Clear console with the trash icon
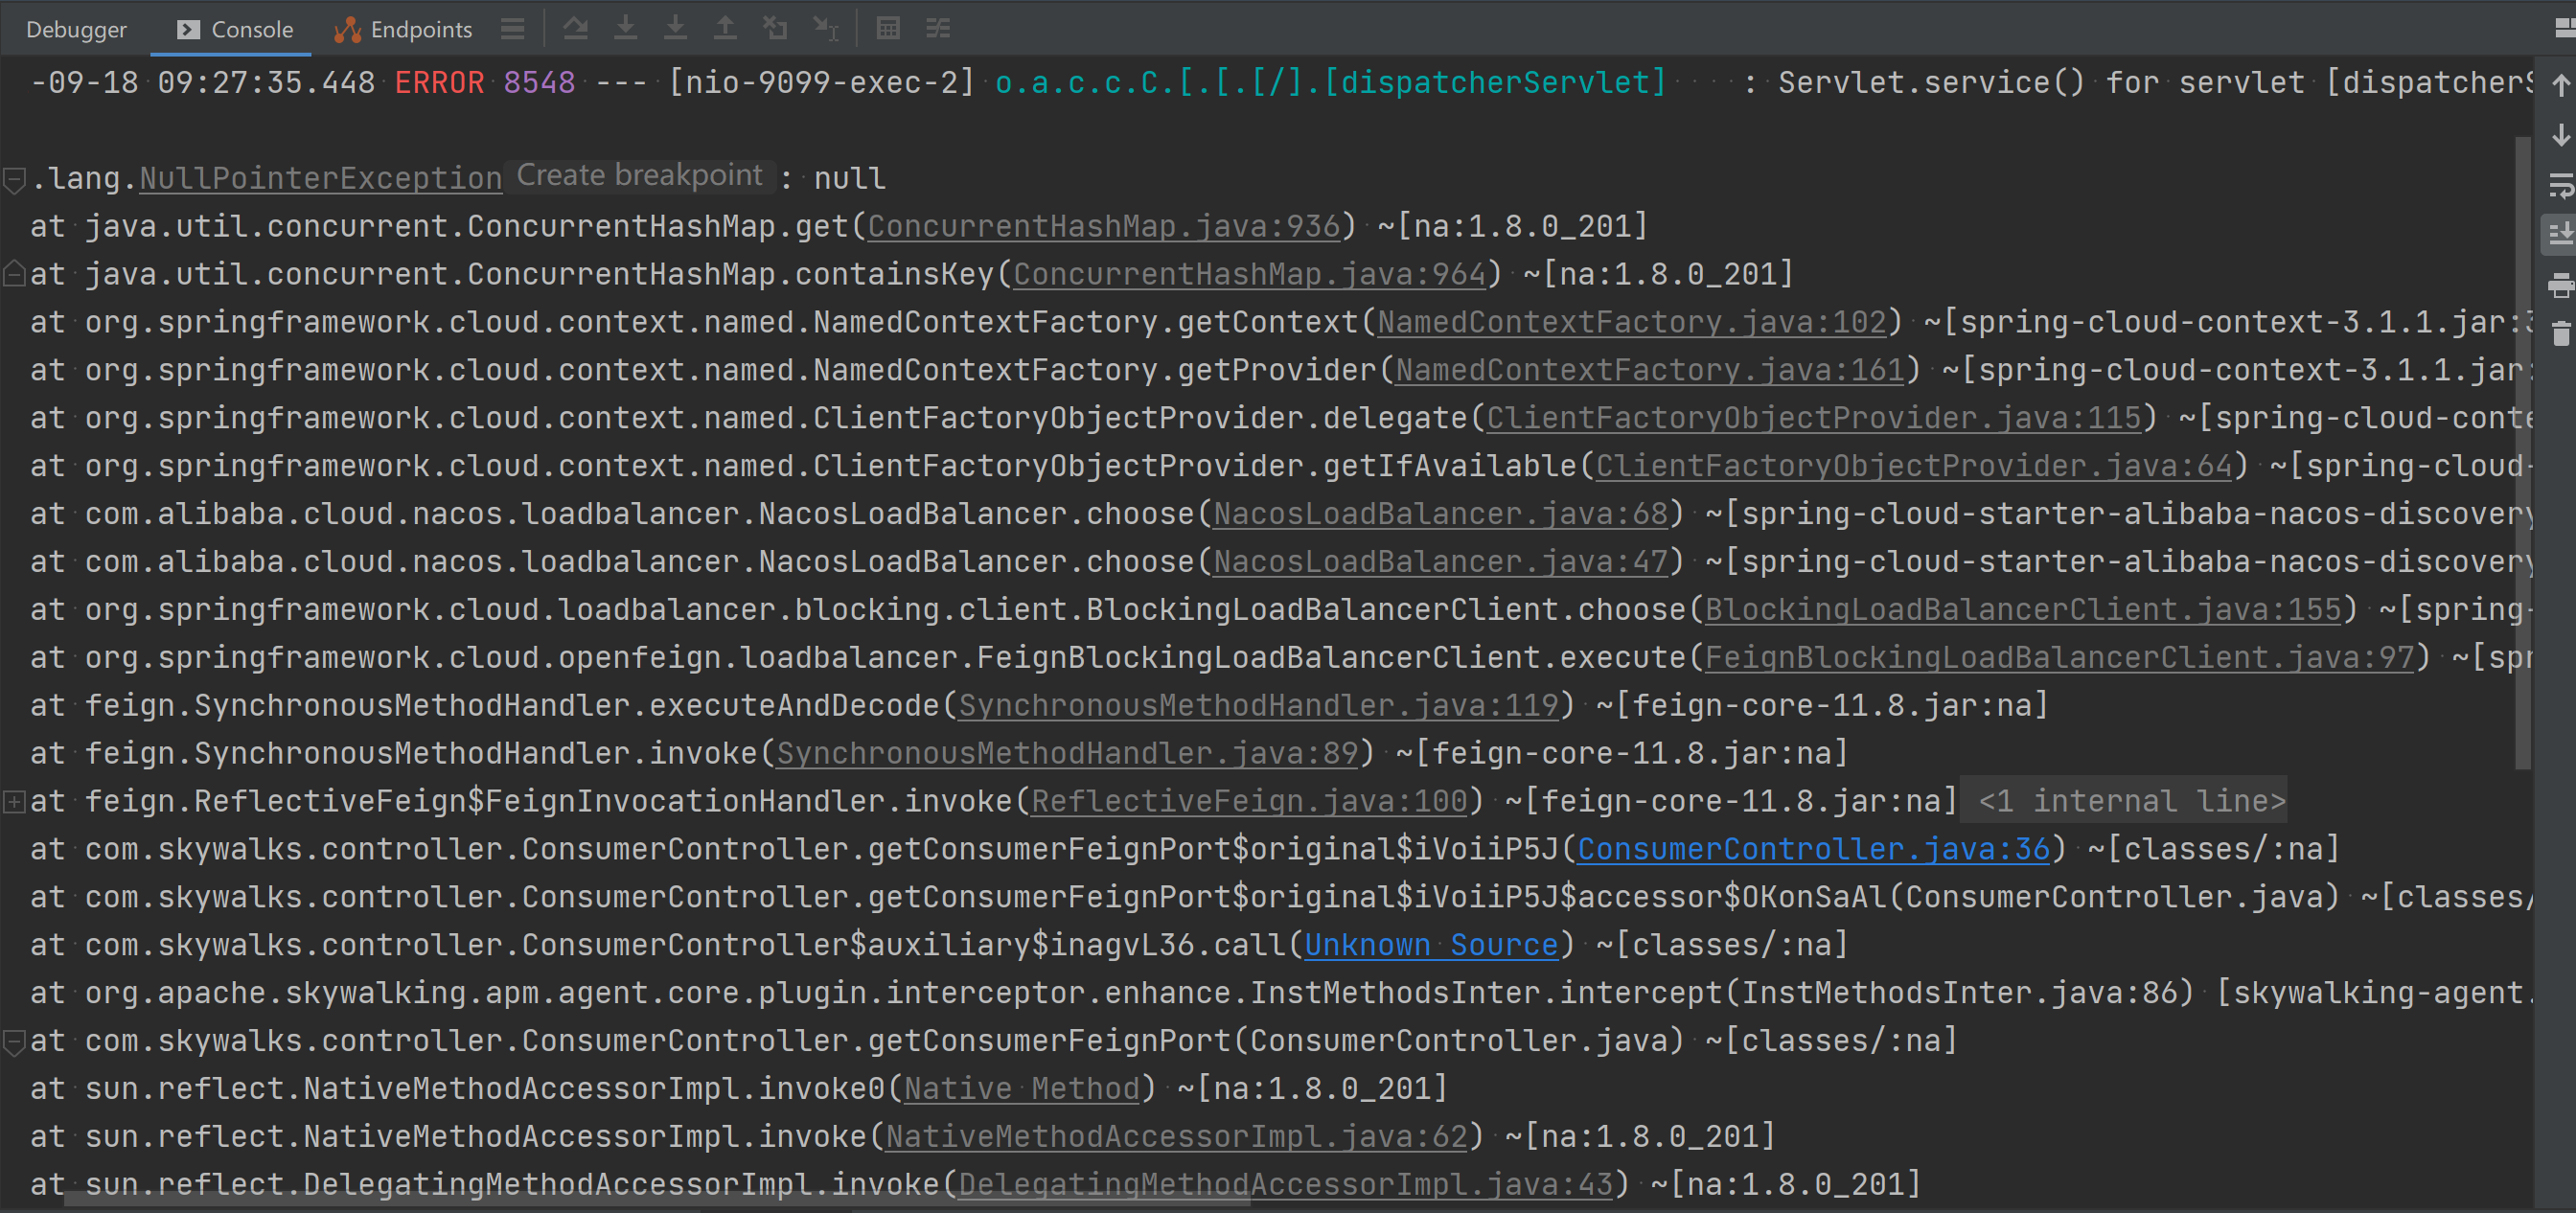 [2560, 335]
